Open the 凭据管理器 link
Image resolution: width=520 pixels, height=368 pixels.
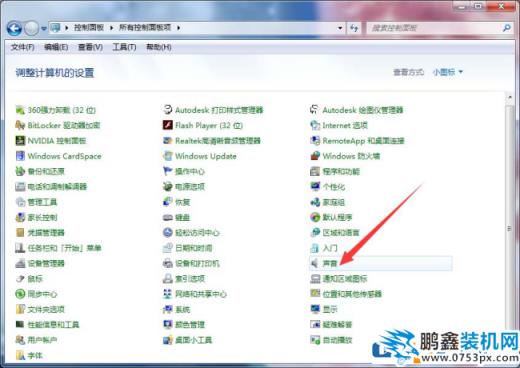pyautogui.click(x=46, y=233)
